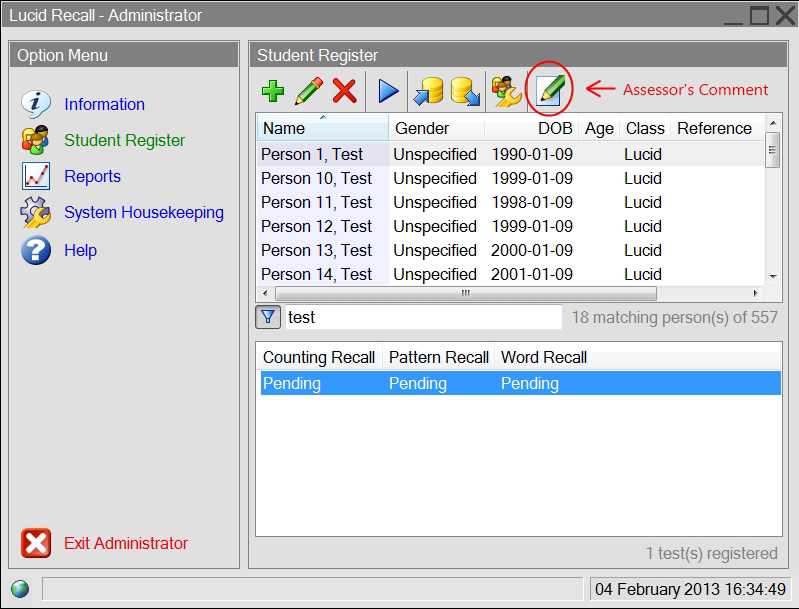Click the horizontal scroll right arrow
Viewport: 799px width, 609px height.
[x=755, y=294]
